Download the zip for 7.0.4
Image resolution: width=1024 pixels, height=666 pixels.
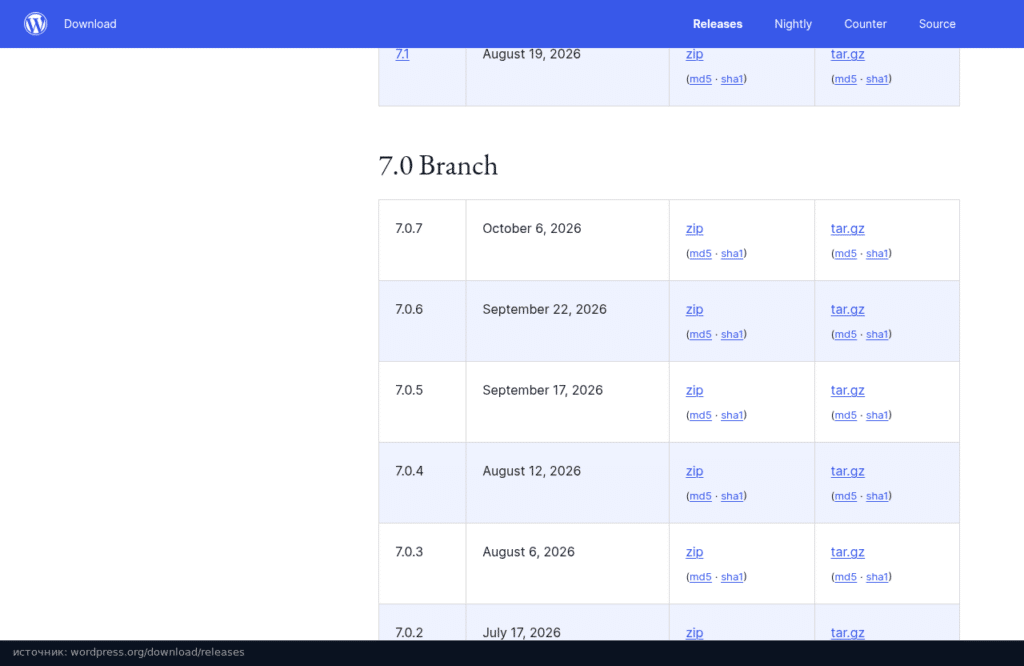pyautogui.click(x=694, y=471)
